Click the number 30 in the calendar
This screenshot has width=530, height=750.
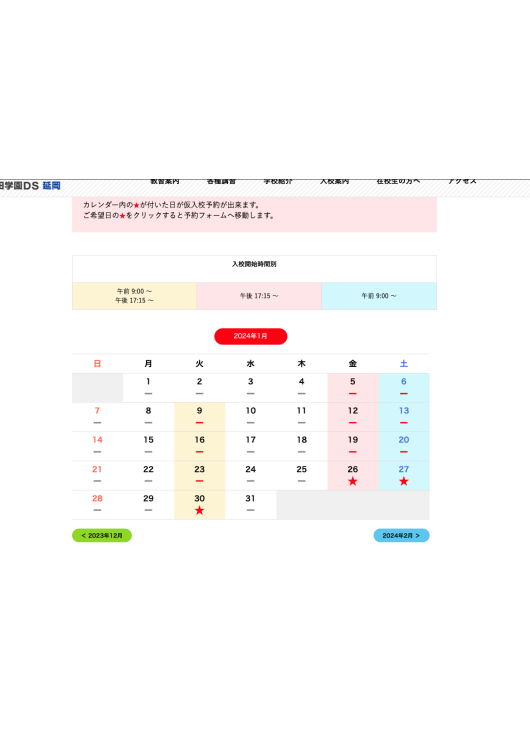coord(199,499)
